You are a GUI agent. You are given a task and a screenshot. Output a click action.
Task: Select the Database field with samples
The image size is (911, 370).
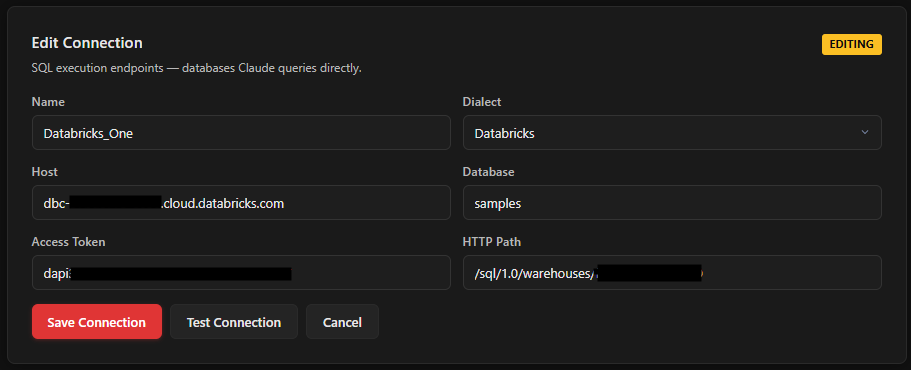tap(672, 203)
